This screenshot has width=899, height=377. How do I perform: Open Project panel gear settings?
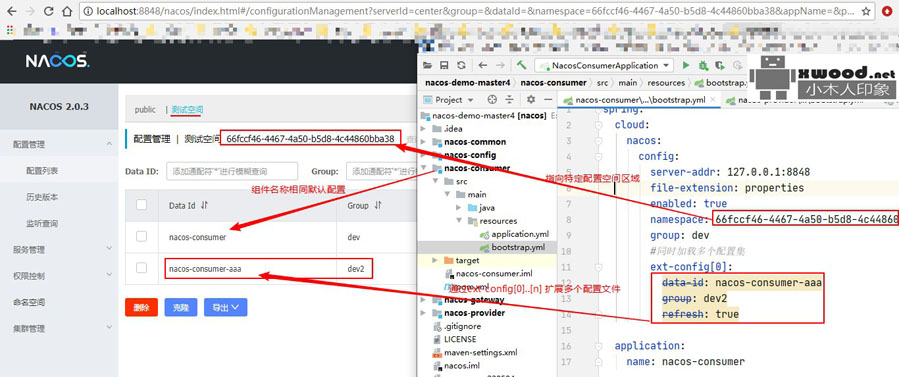[531, 100]
